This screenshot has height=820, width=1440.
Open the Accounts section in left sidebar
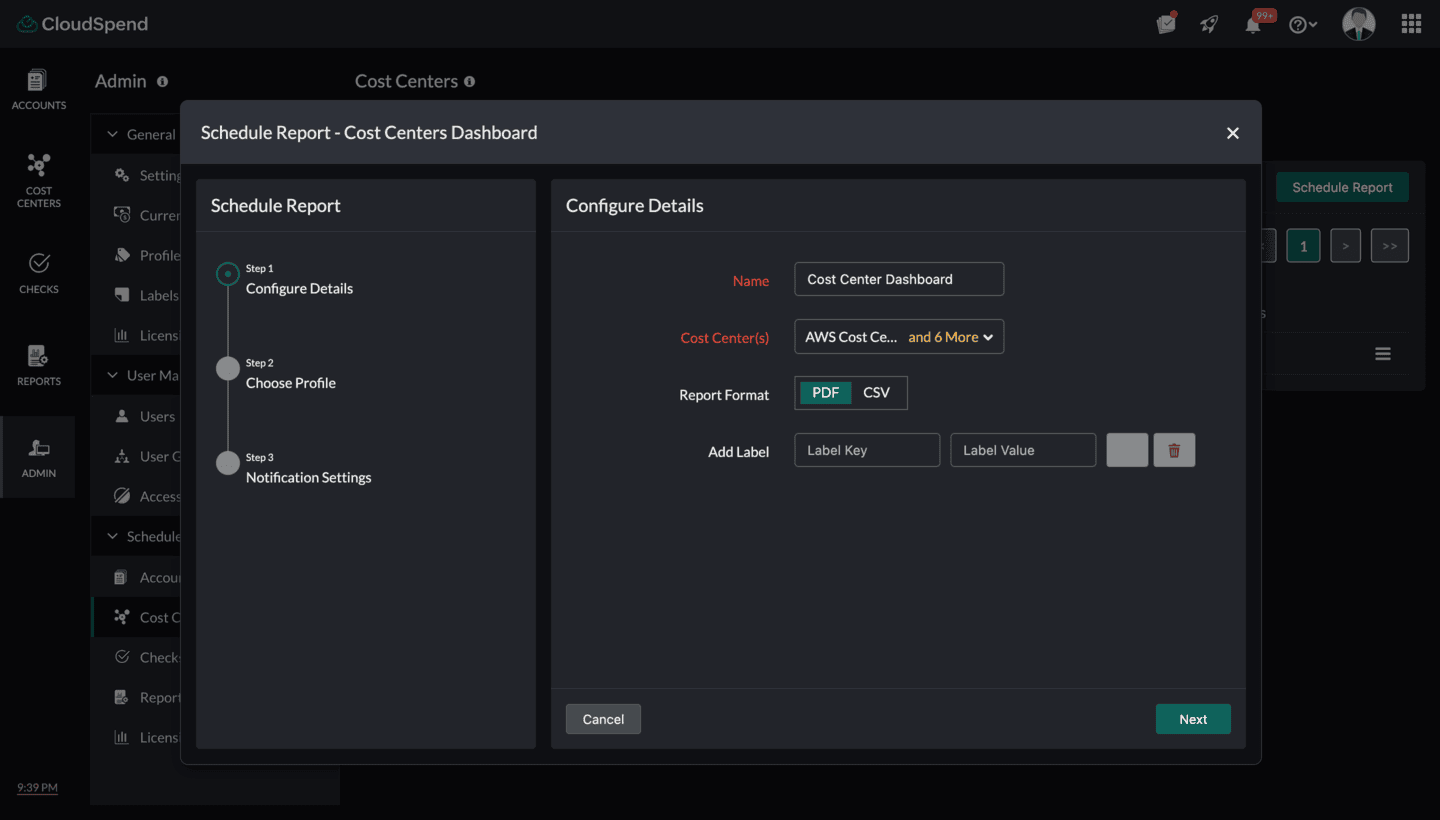[38, 88]
